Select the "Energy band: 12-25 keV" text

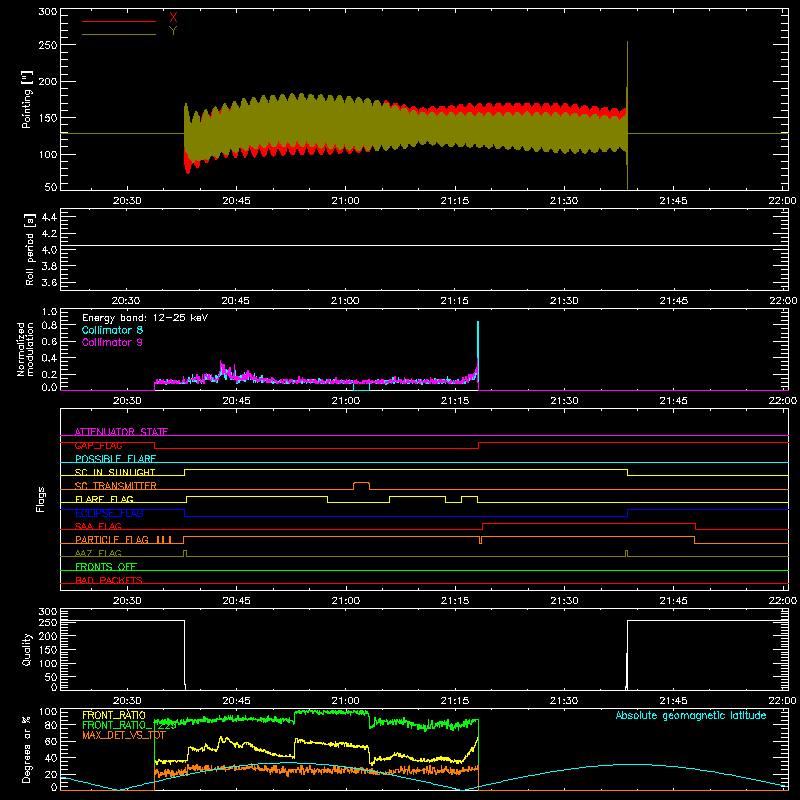coord(145,318)
